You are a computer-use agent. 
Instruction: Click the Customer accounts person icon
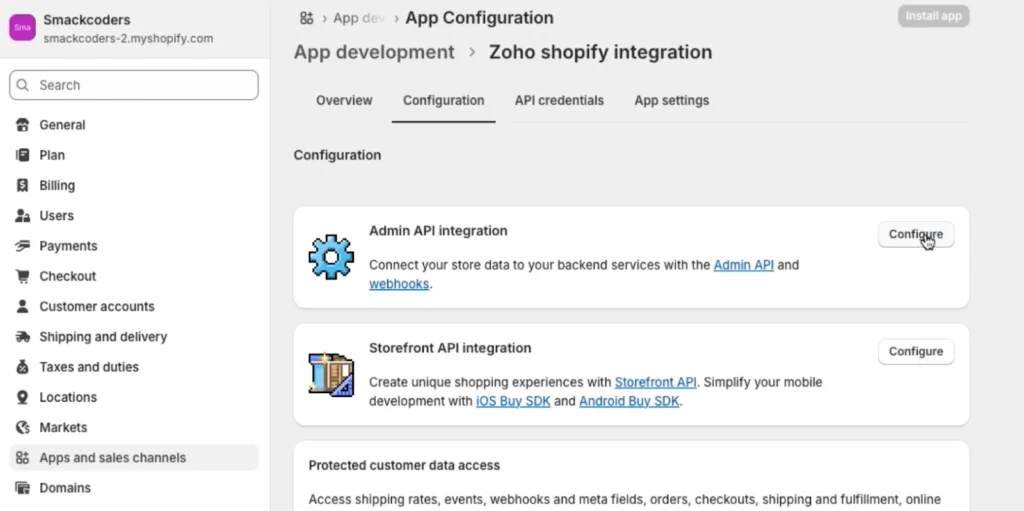pos(23,306)
